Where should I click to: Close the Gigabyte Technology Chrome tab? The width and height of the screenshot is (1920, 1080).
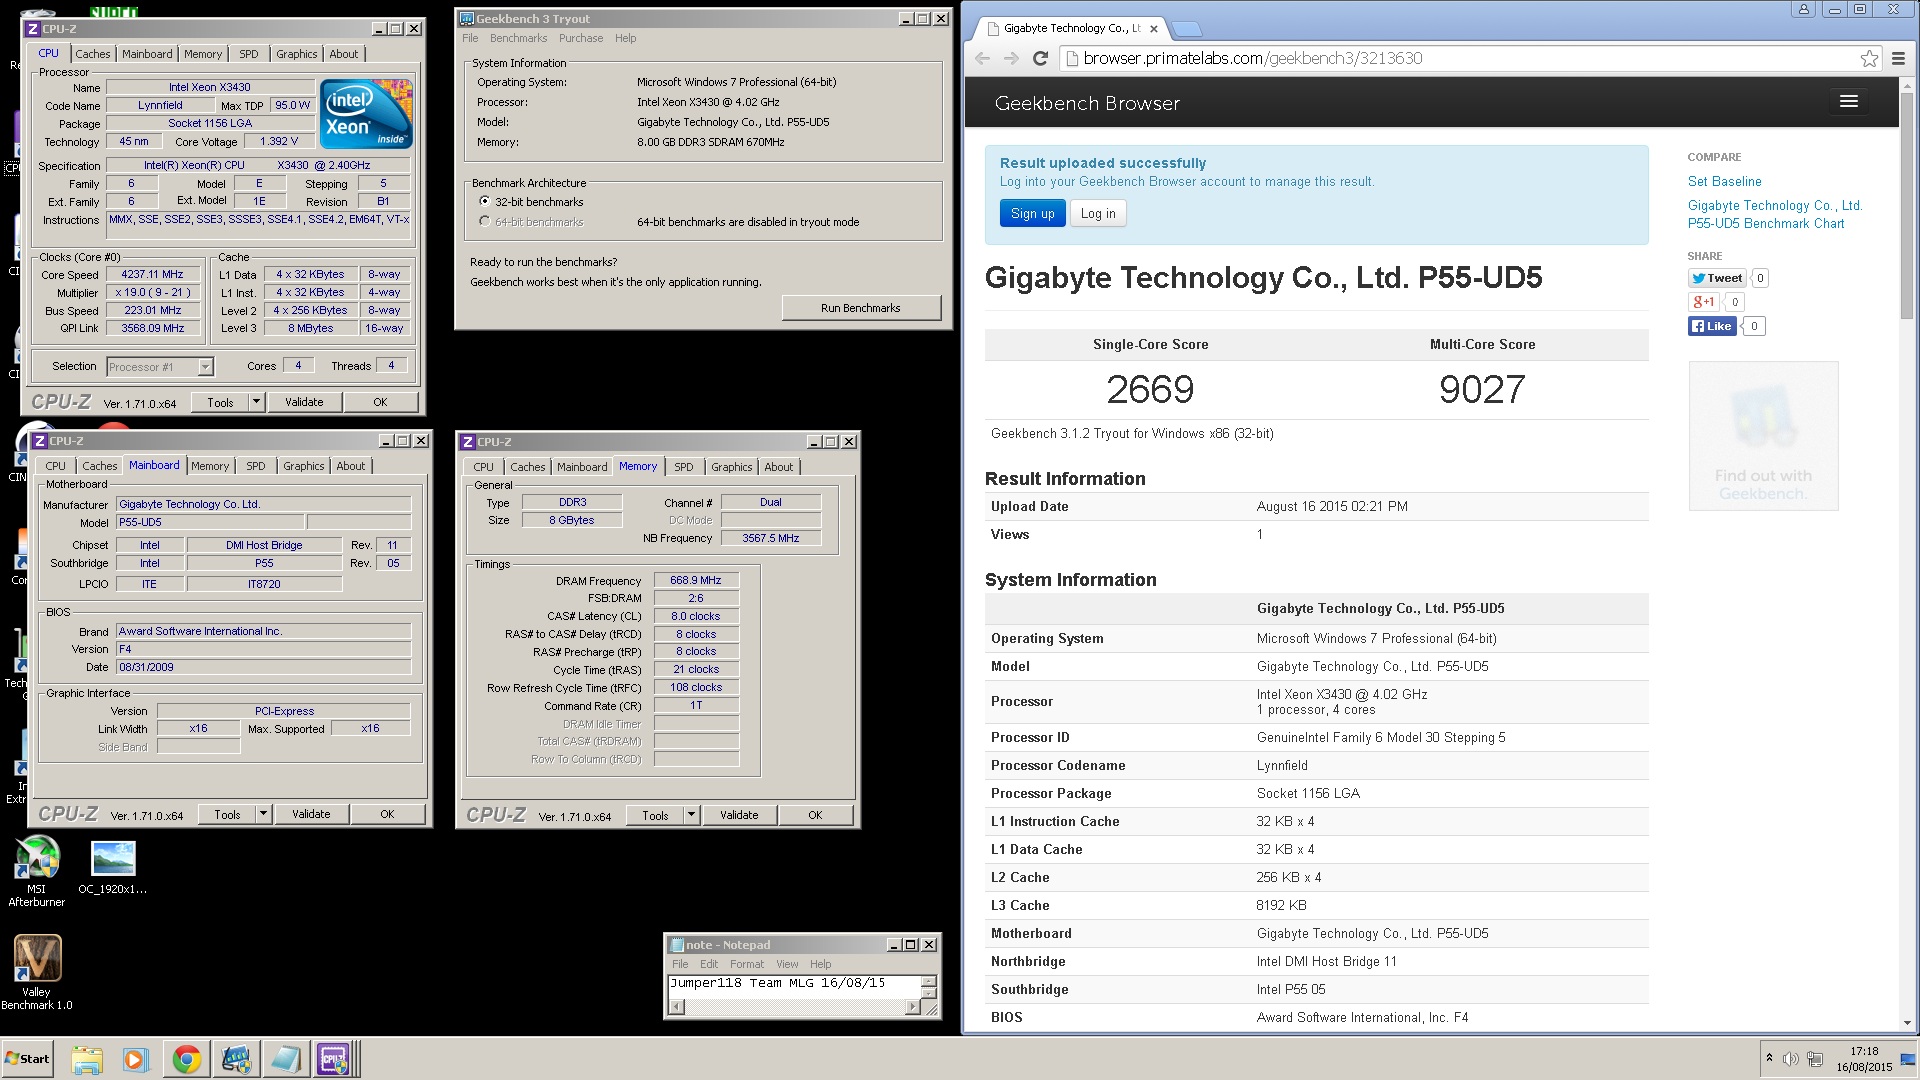[x=1153, y=29]
